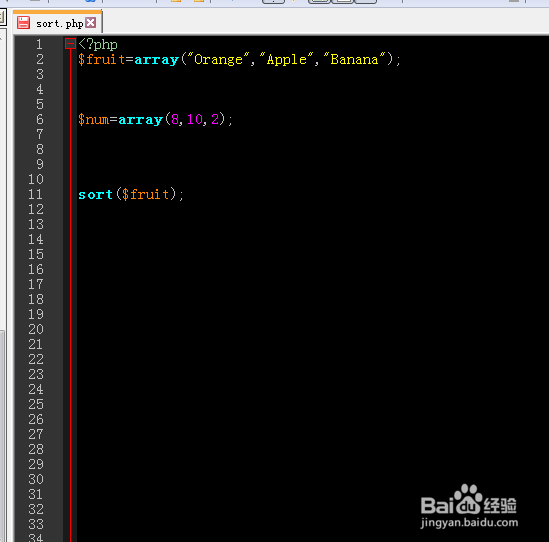Image resolution: width=549 pixels, height=542 pixels.
Task: Click line number 9 in the margin
Action: point(40,164)
